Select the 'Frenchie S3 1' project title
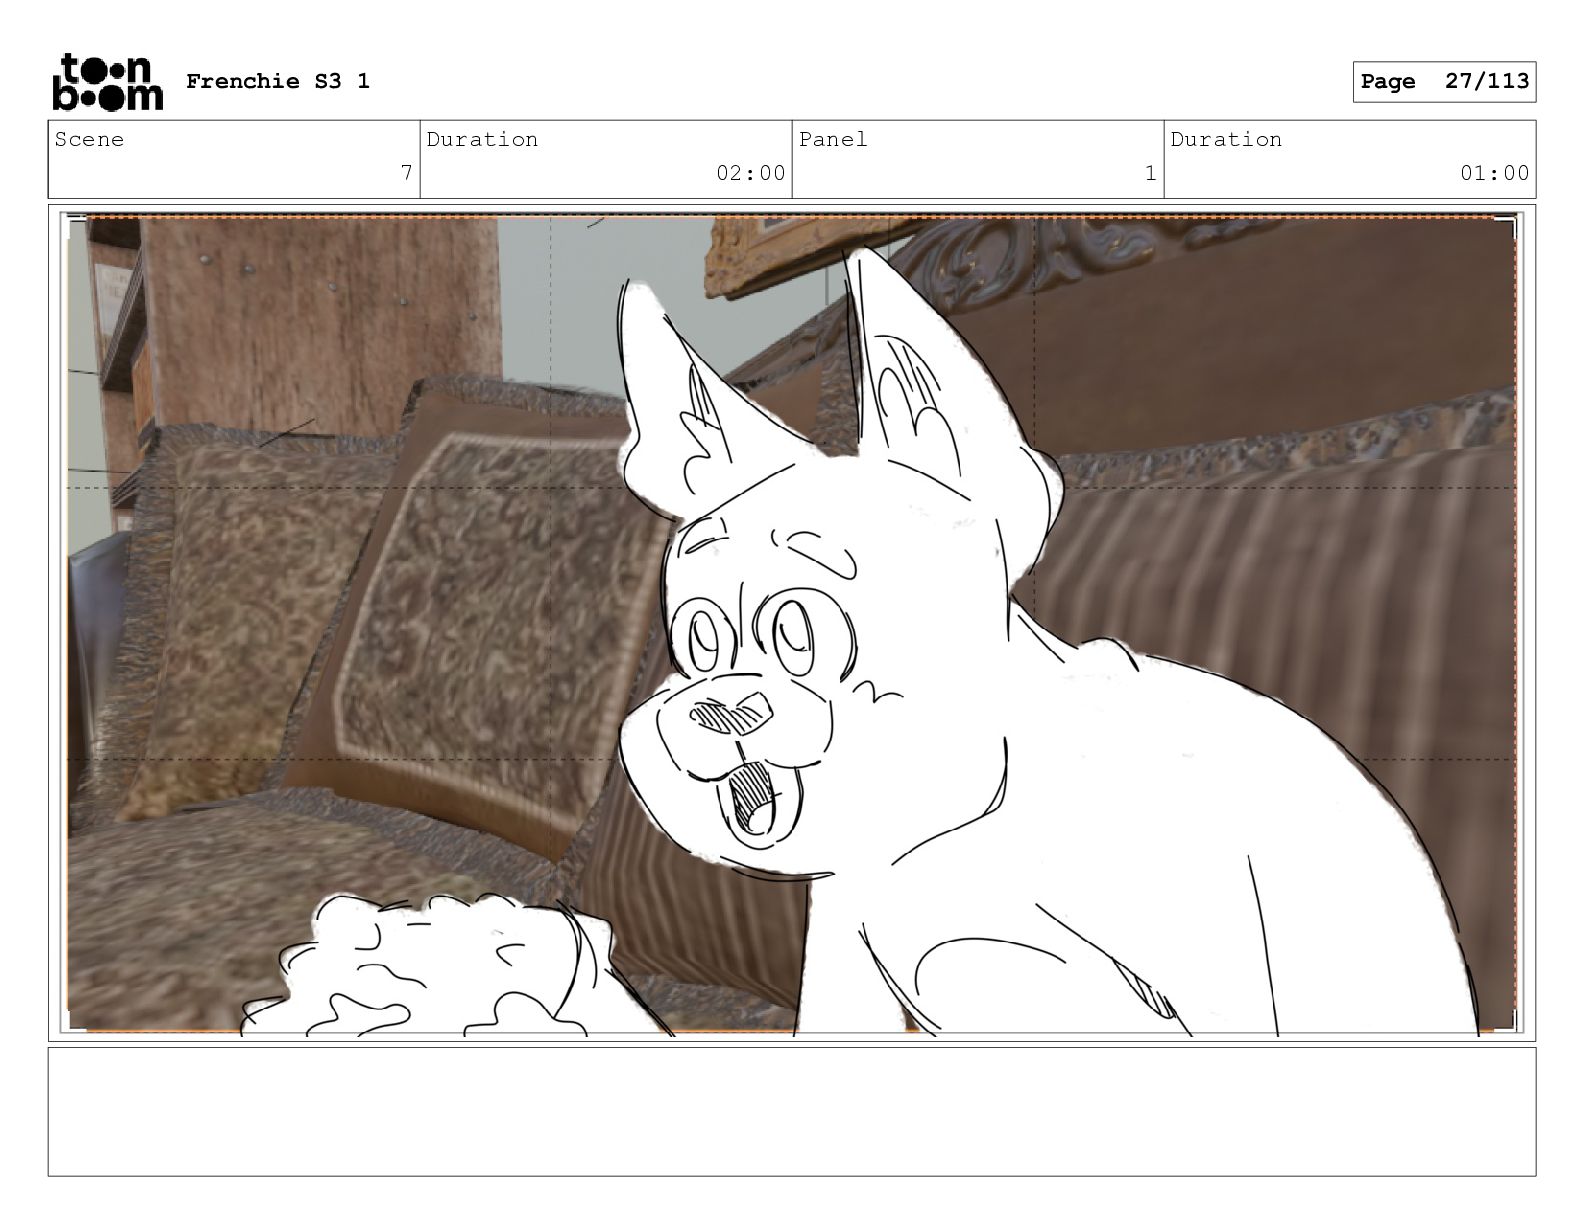Screen dimensions: 1584x1224 tap(278, 81)
